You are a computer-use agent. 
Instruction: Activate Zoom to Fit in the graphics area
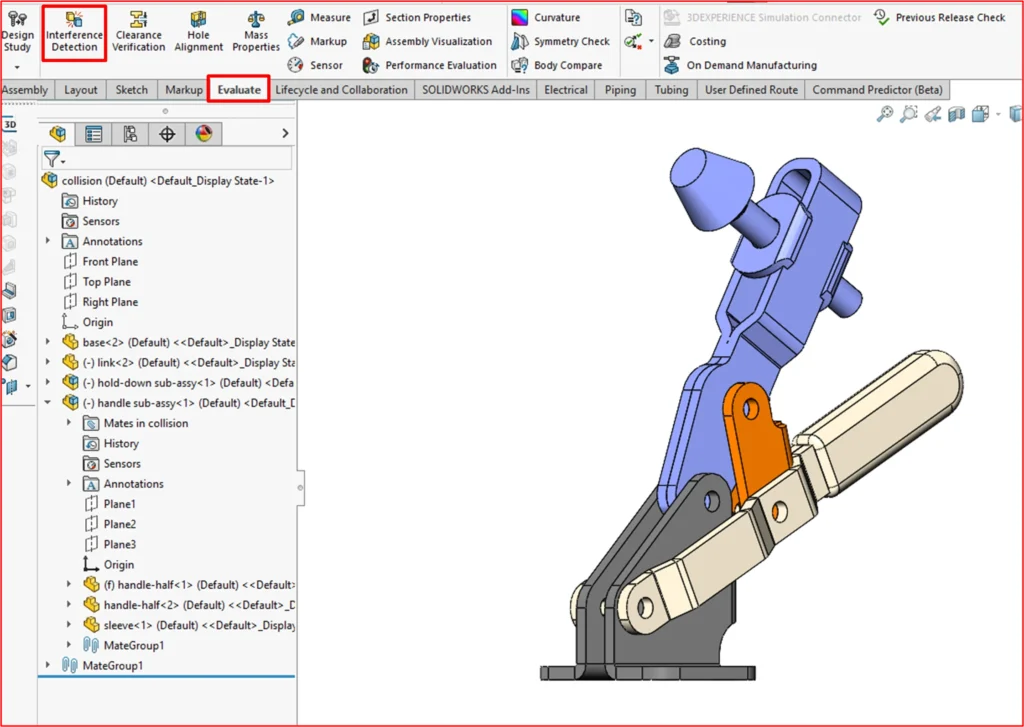(886, 114)
